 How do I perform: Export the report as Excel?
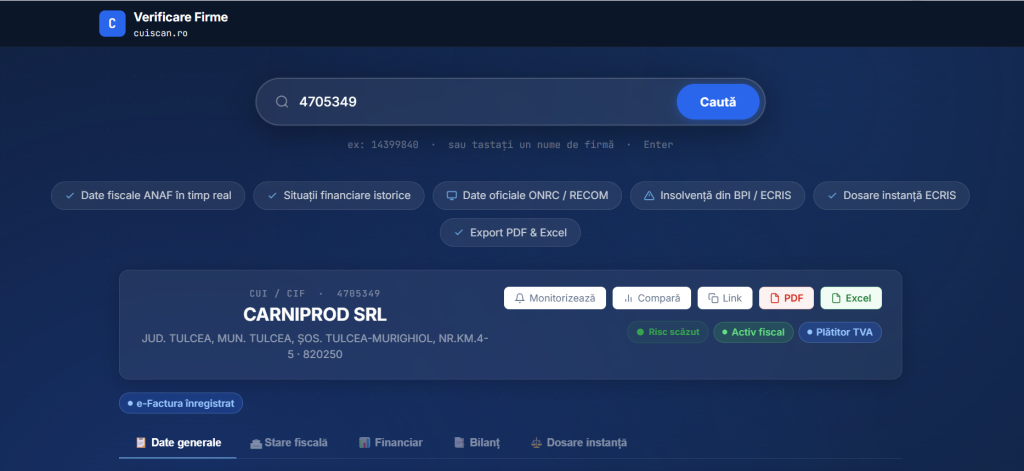pos(851,298)
